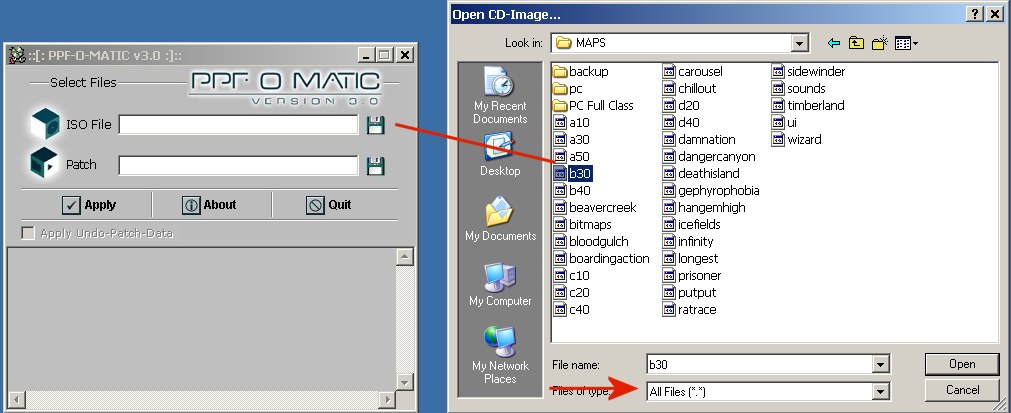The width and height of the screenshot is (1011, 413).
Task: Open the View menu icon
Action: point(907,43)
